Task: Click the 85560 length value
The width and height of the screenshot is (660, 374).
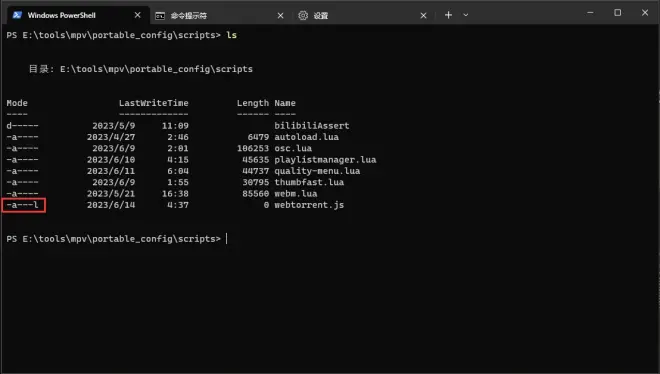Action: pos(255,194)
